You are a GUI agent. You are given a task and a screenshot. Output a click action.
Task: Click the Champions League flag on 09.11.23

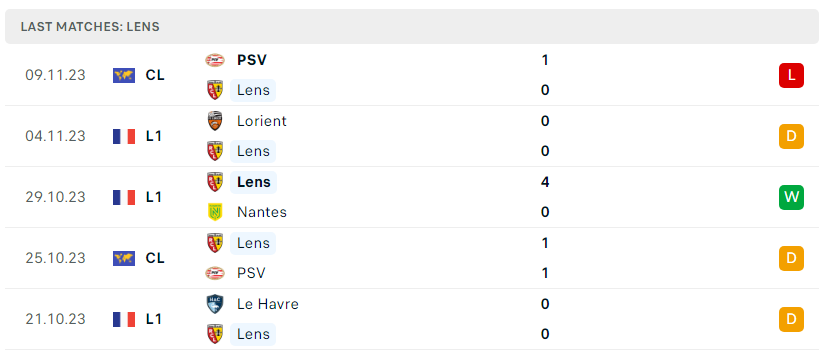124,75
